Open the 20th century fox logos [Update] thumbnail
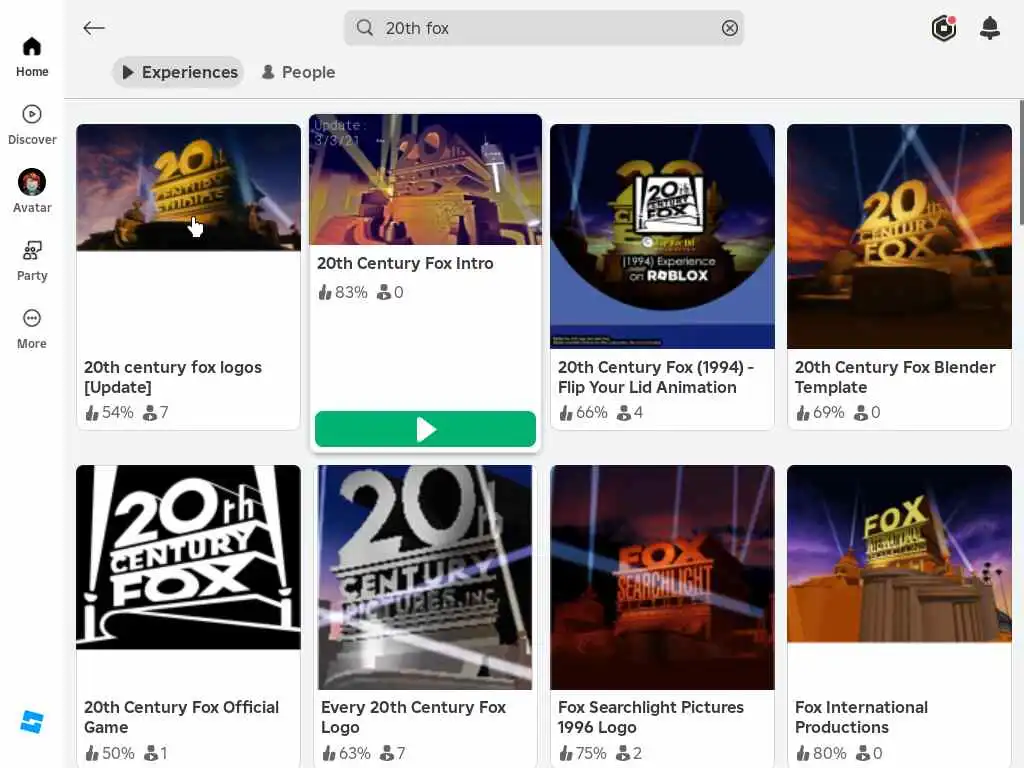This screenshot has height=768, width=1024. tap(189, 187)
